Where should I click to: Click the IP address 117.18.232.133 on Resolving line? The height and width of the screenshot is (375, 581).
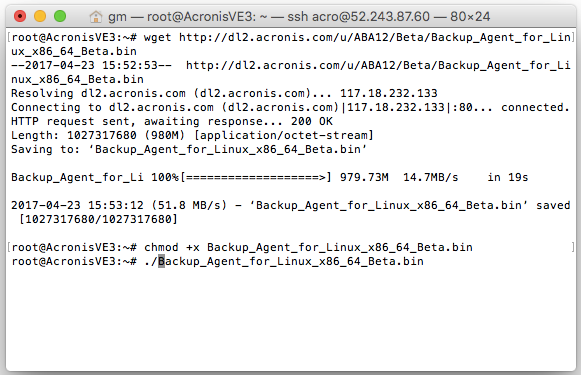point(389,93)
